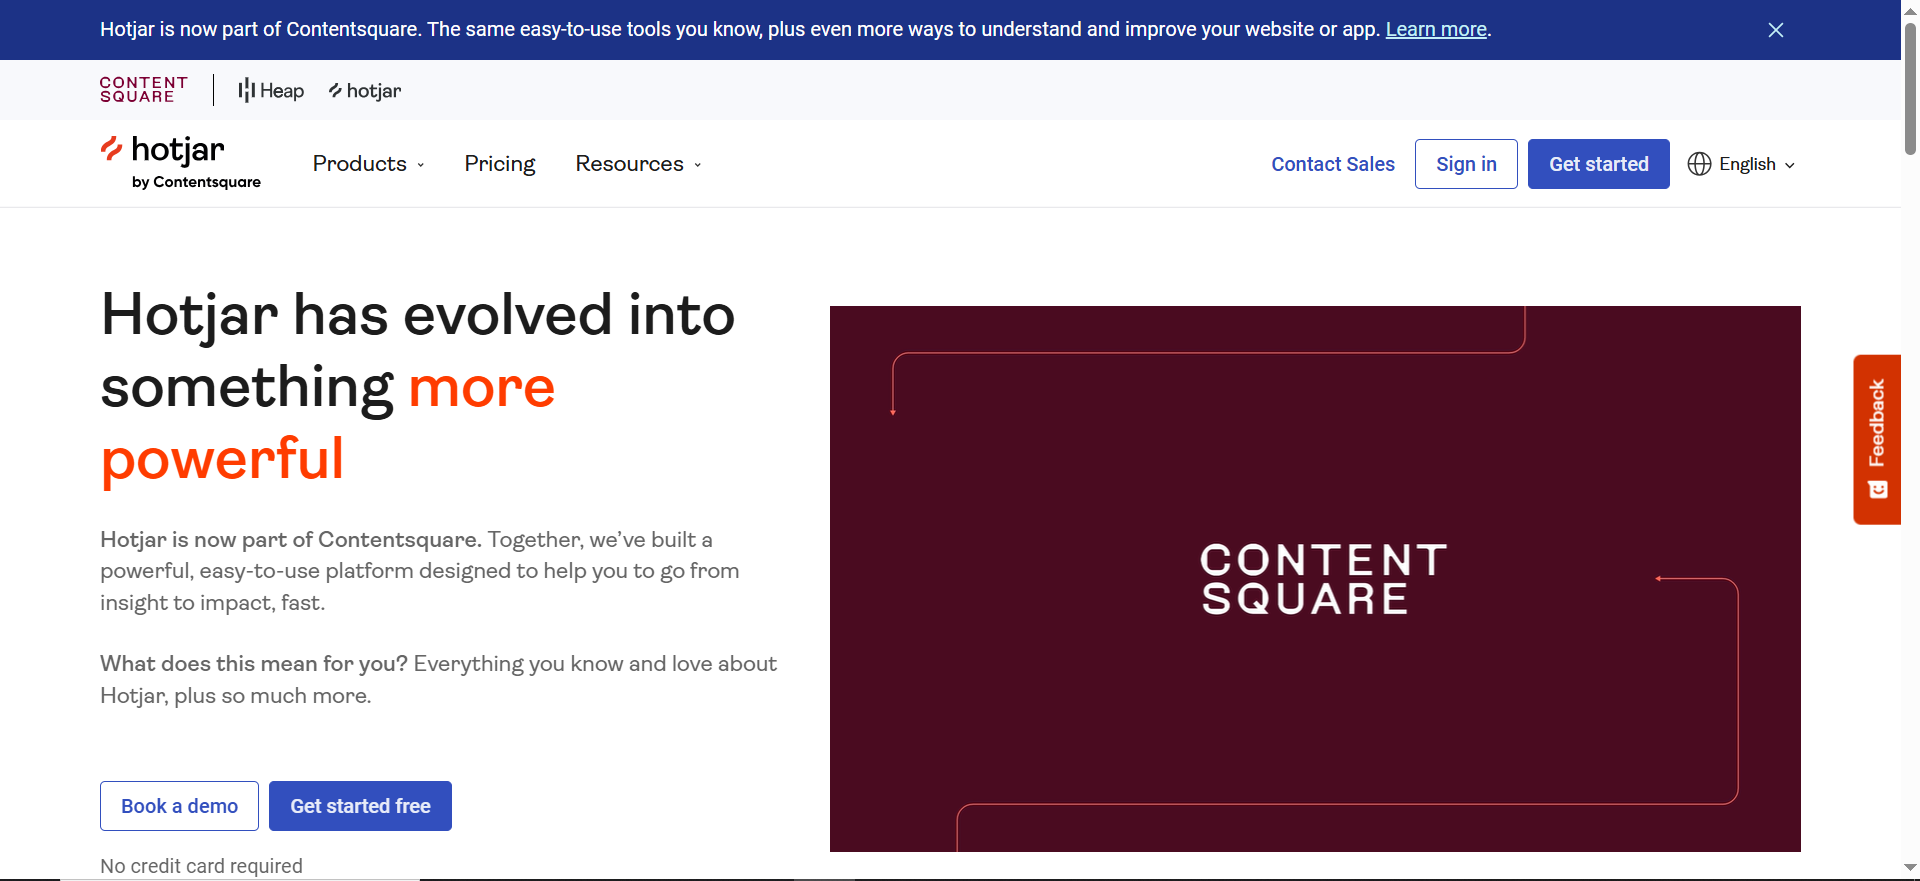Click the main Hotjar by Contentsquare logo
This screenshot has width=1920, height=881.
coord(180,162)
